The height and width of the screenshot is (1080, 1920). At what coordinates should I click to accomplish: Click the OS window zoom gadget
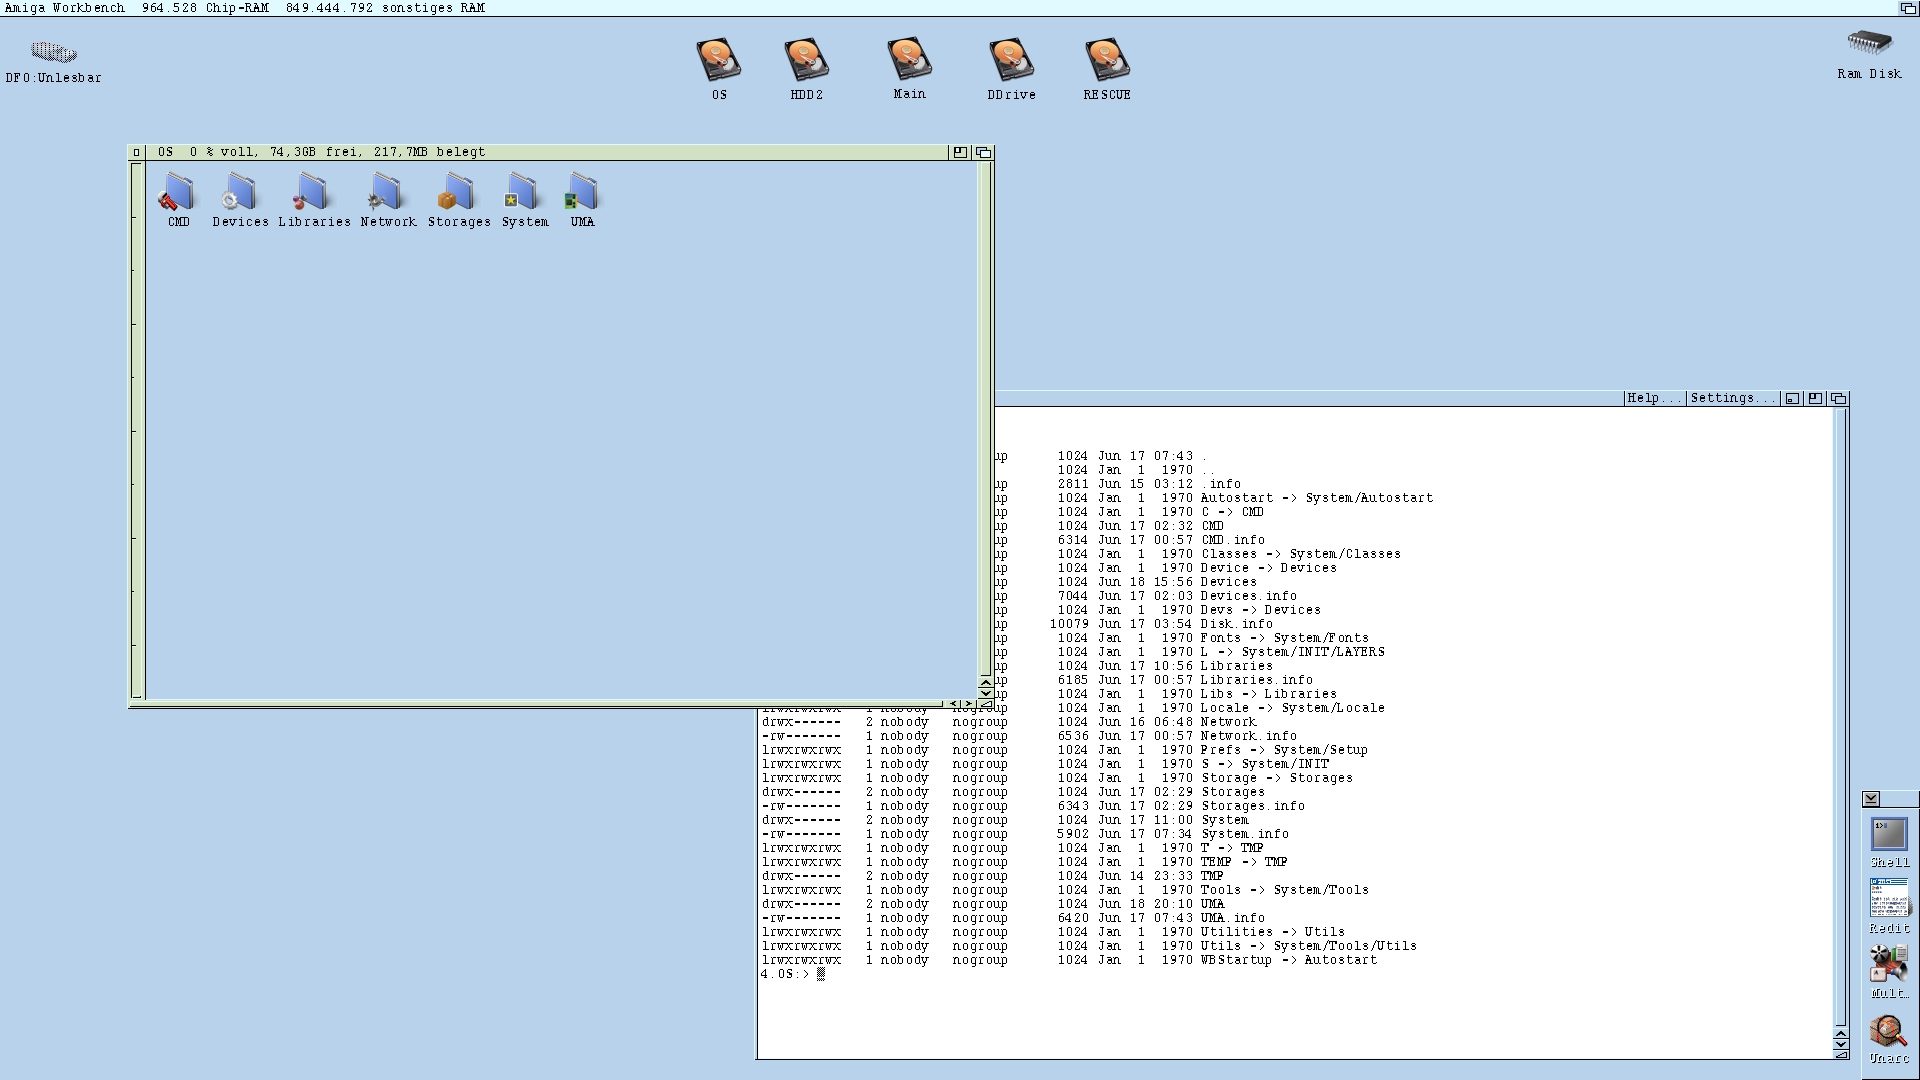[960, 152]
